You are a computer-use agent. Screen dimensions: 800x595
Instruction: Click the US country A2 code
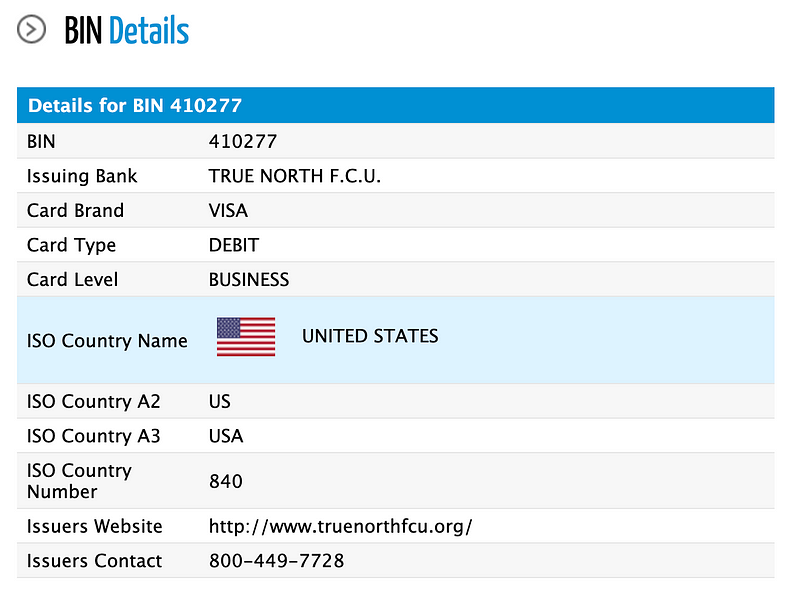click(219, 401)
